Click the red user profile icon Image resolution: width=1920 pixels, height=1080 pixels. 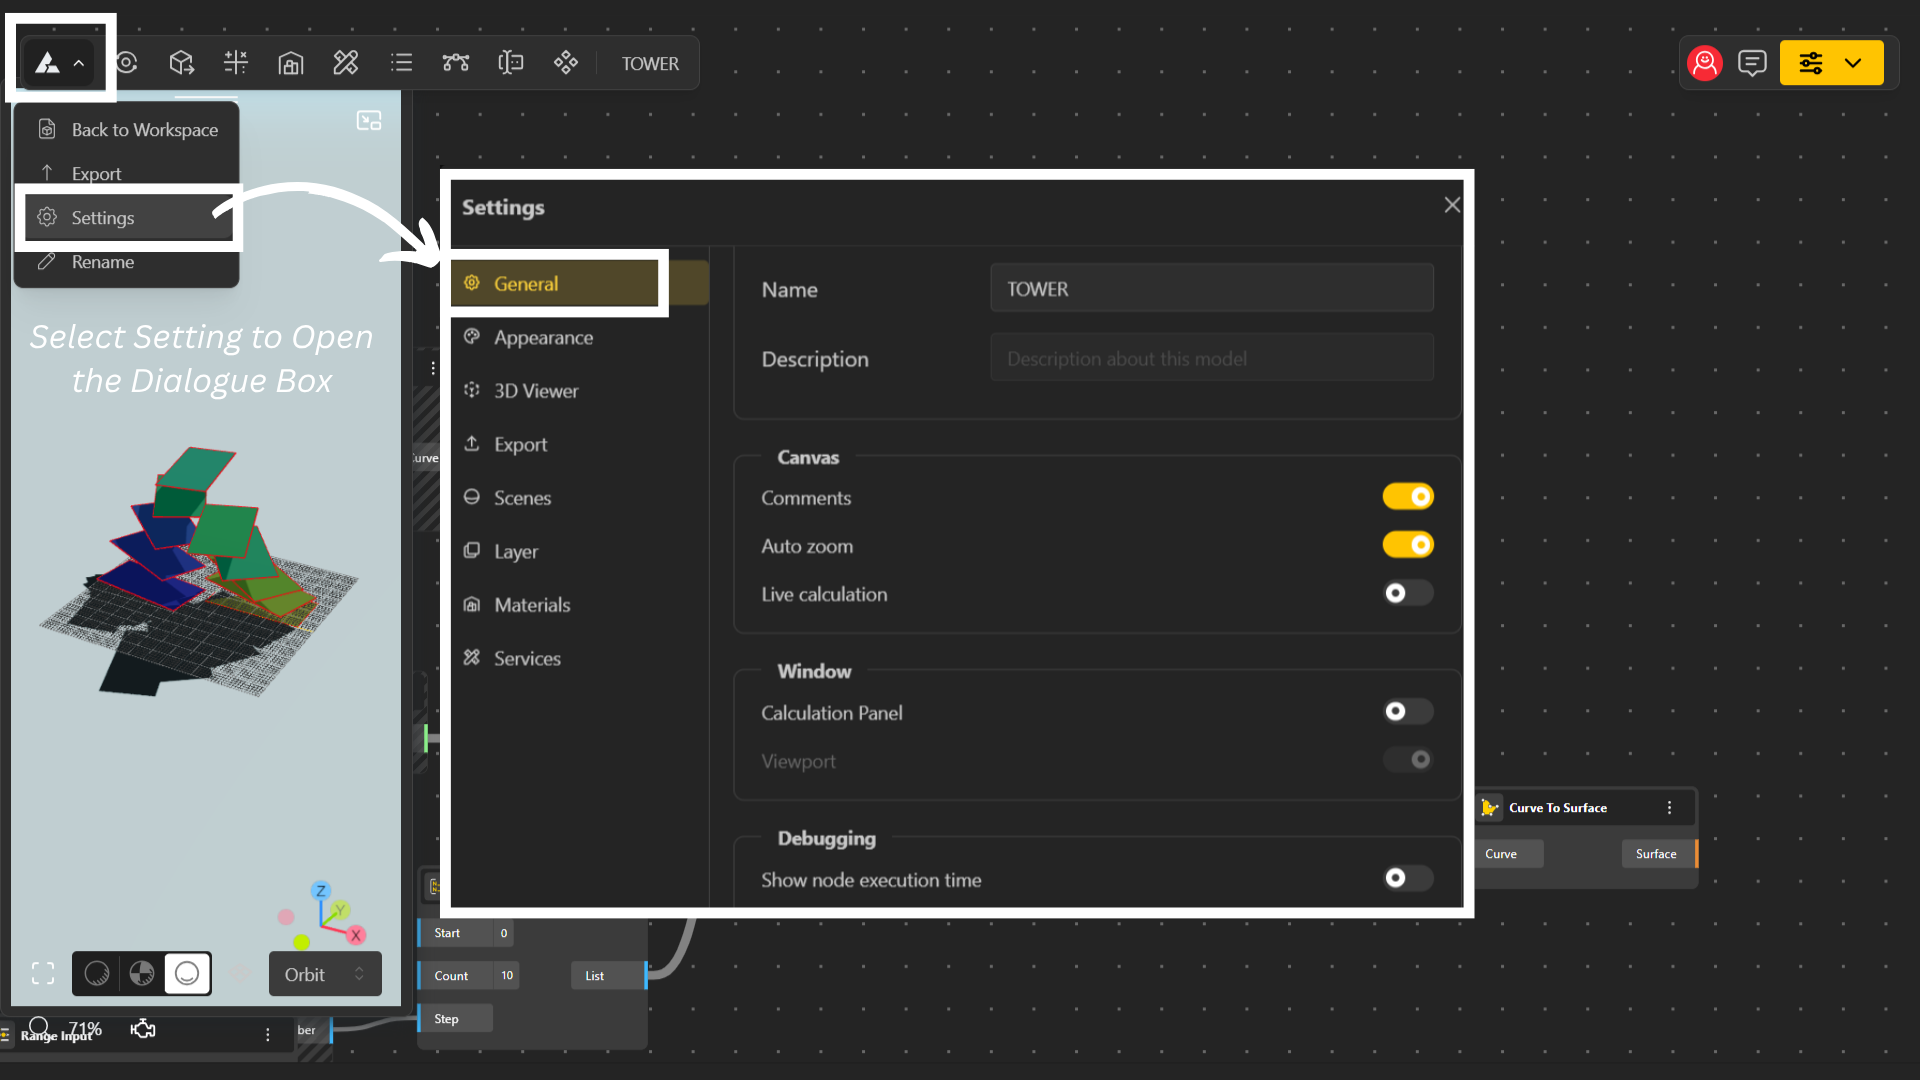[1705, 63]
